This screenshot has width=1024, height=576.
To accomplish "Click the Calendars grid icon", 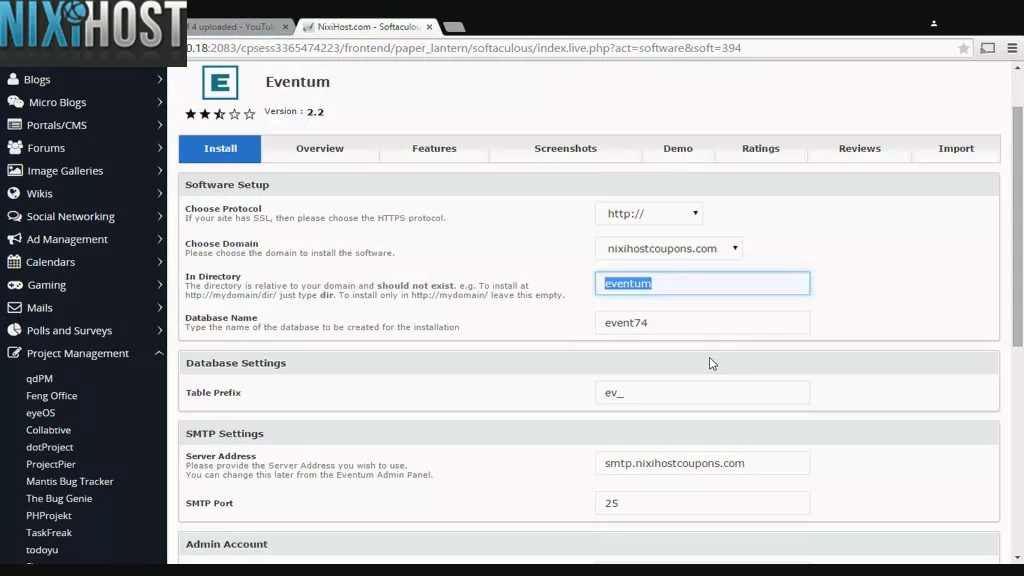I will coord(14,262).
